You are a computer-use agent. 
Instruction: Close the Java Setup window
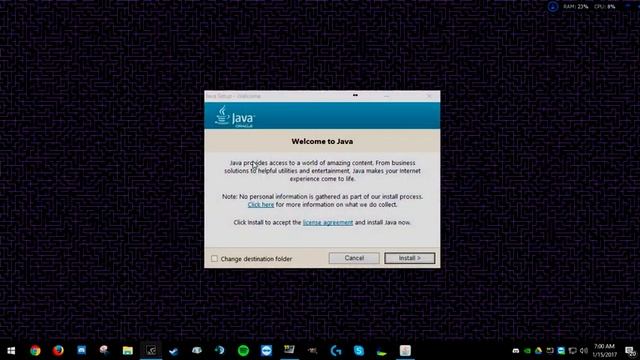[429, 96]
